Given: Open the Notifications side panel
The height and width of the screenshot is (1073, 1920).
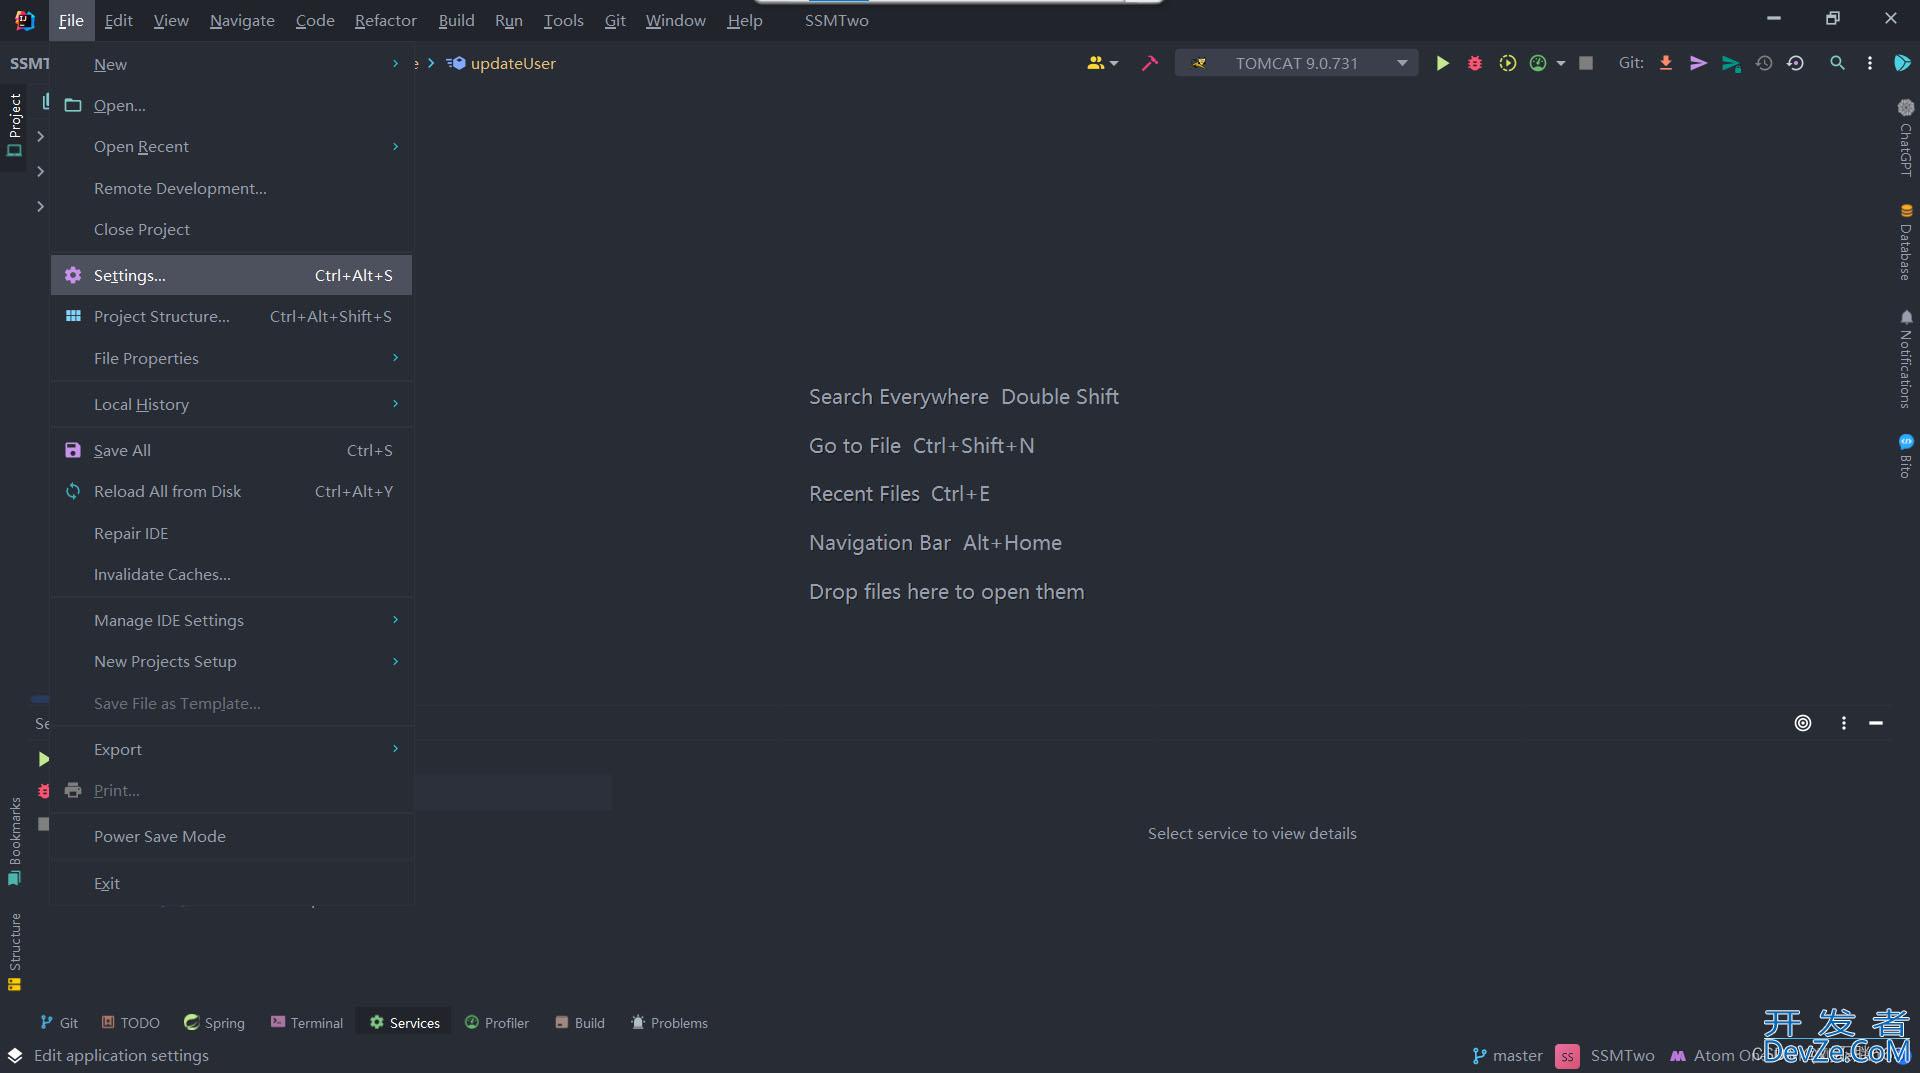Looking at the screenshot, I should pos(1905,359).
